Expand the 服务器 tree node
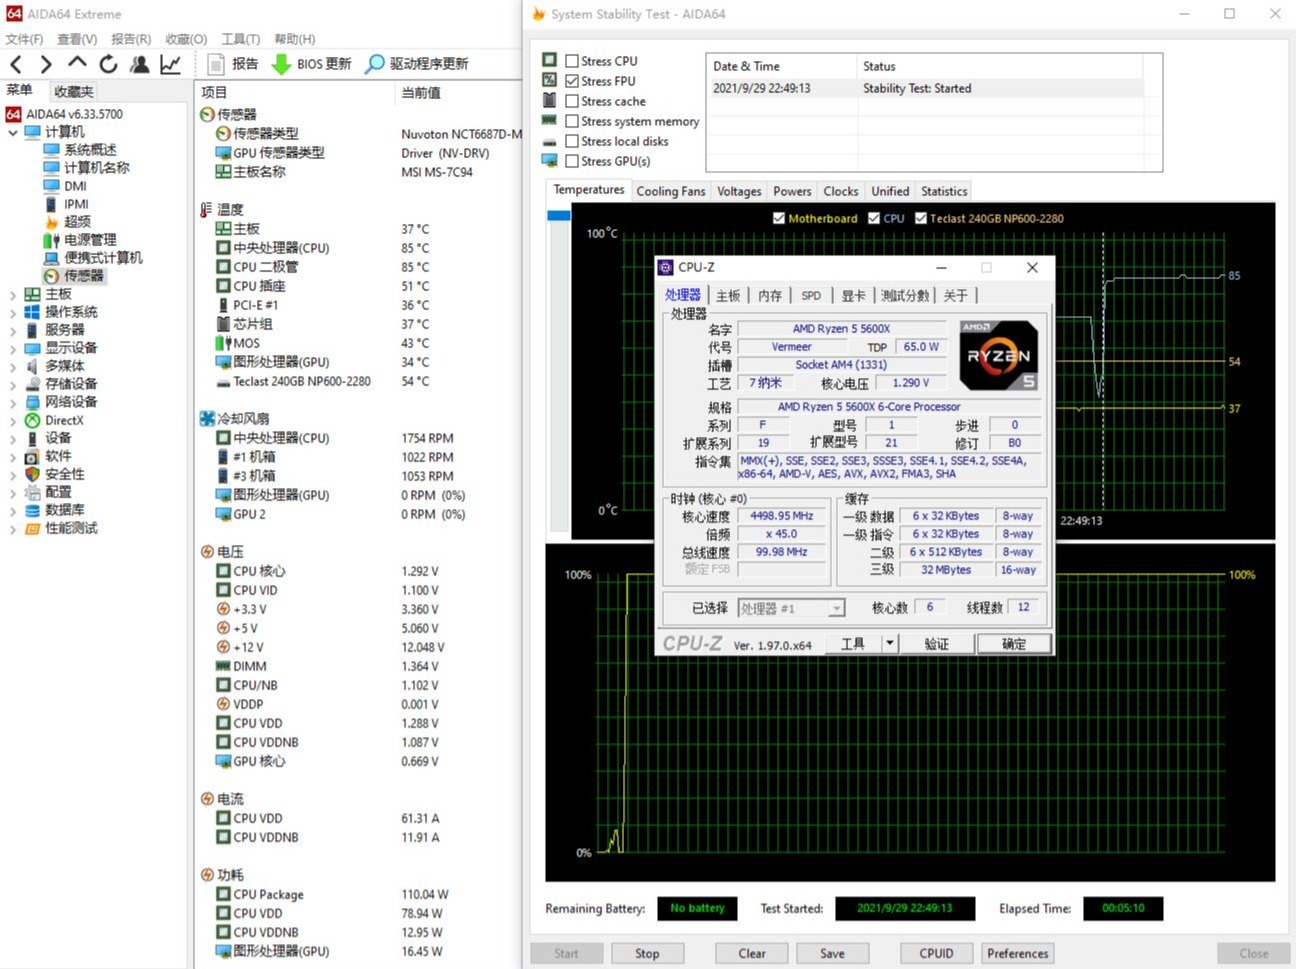The image size is (1296, 969). click(x=12, y=330)
